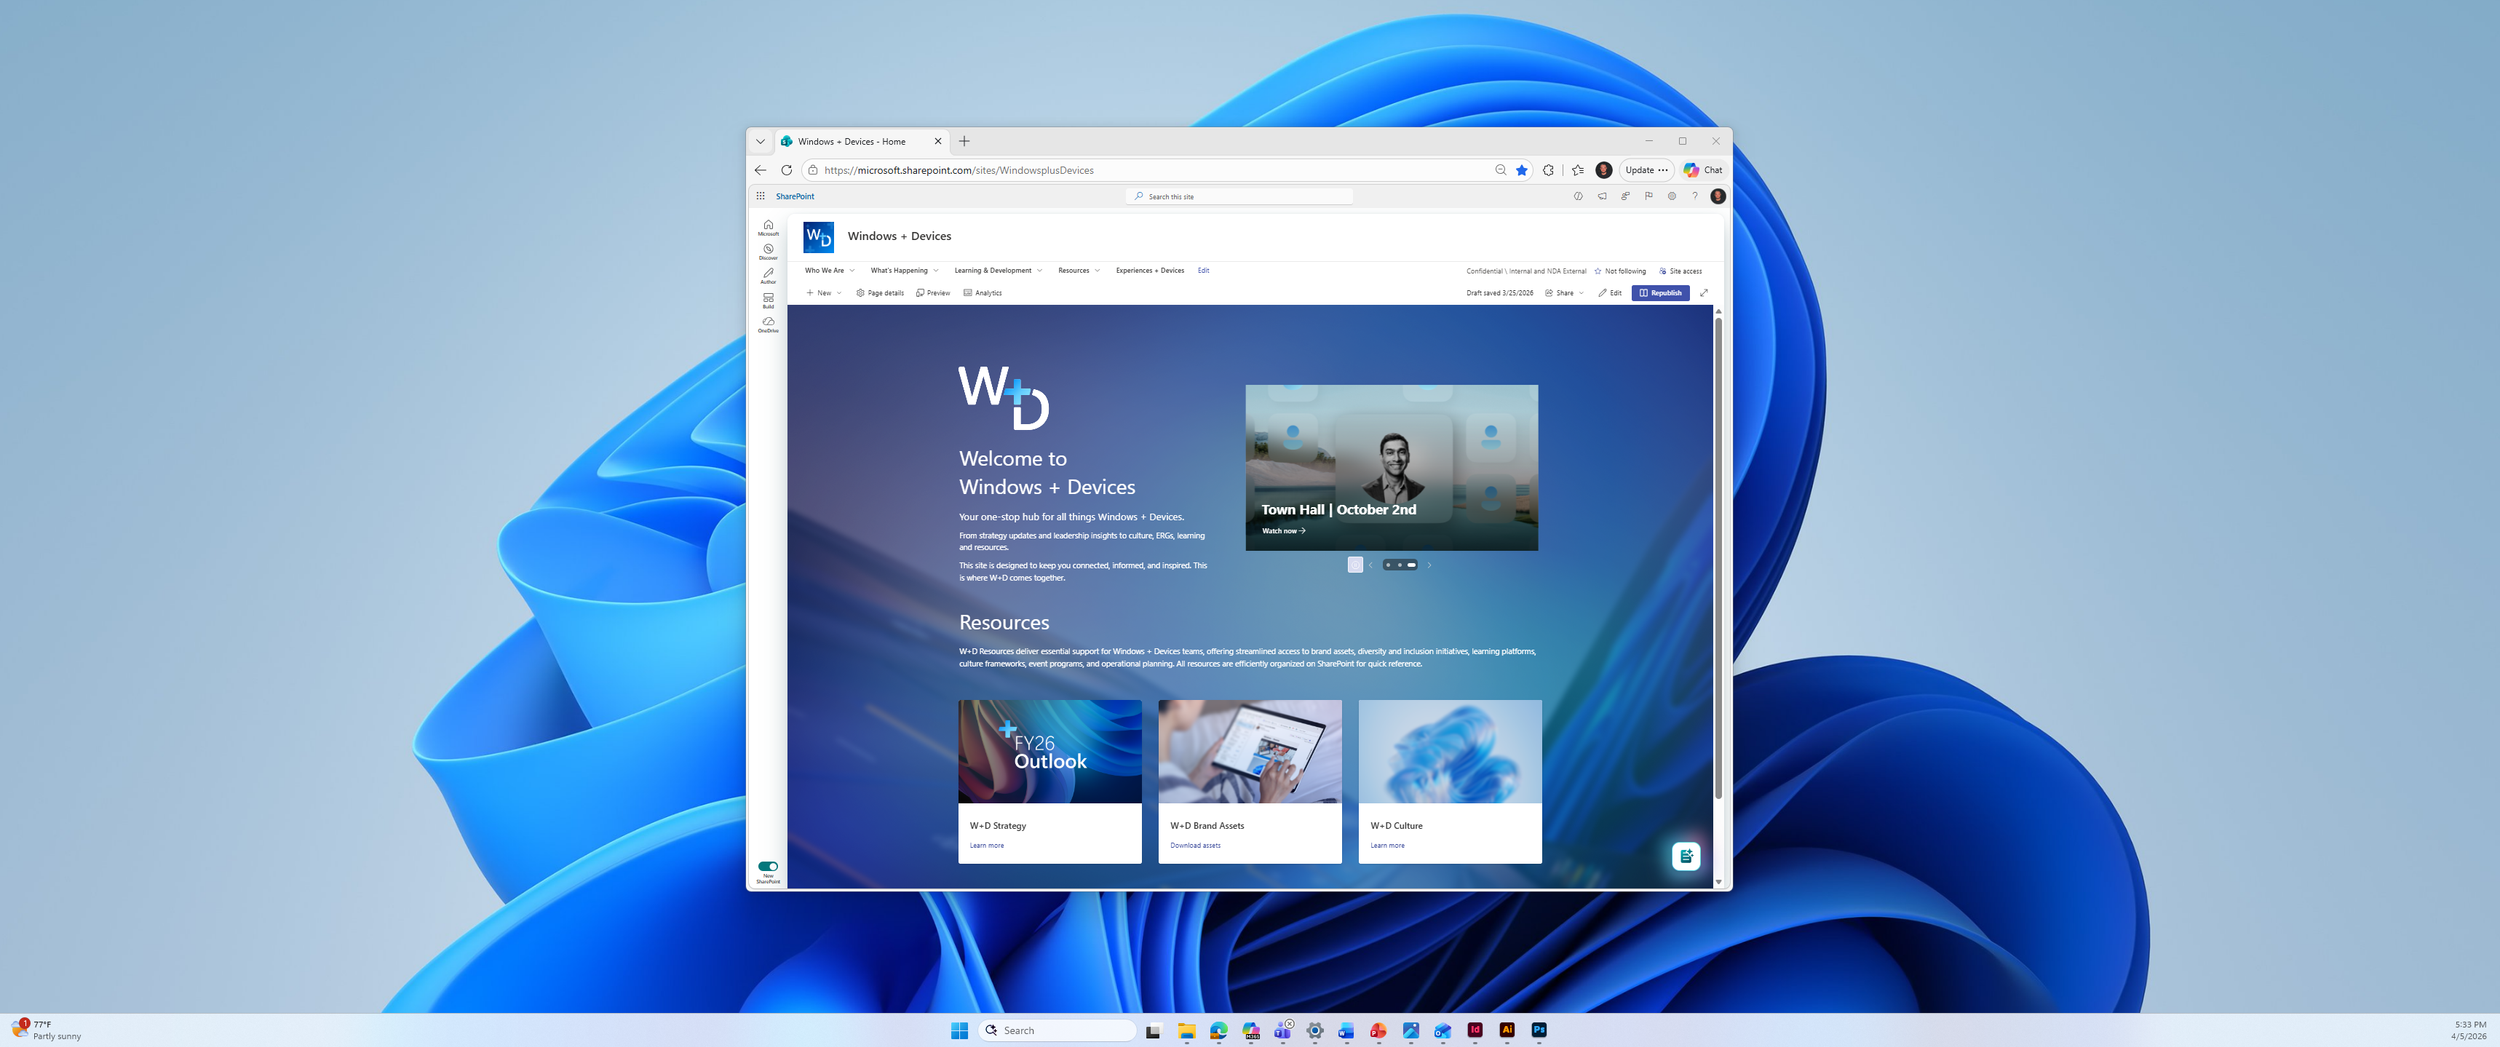2500x1047 pixels.
Task: Refresh the page in the browser
Action: (x=786, y=170)
